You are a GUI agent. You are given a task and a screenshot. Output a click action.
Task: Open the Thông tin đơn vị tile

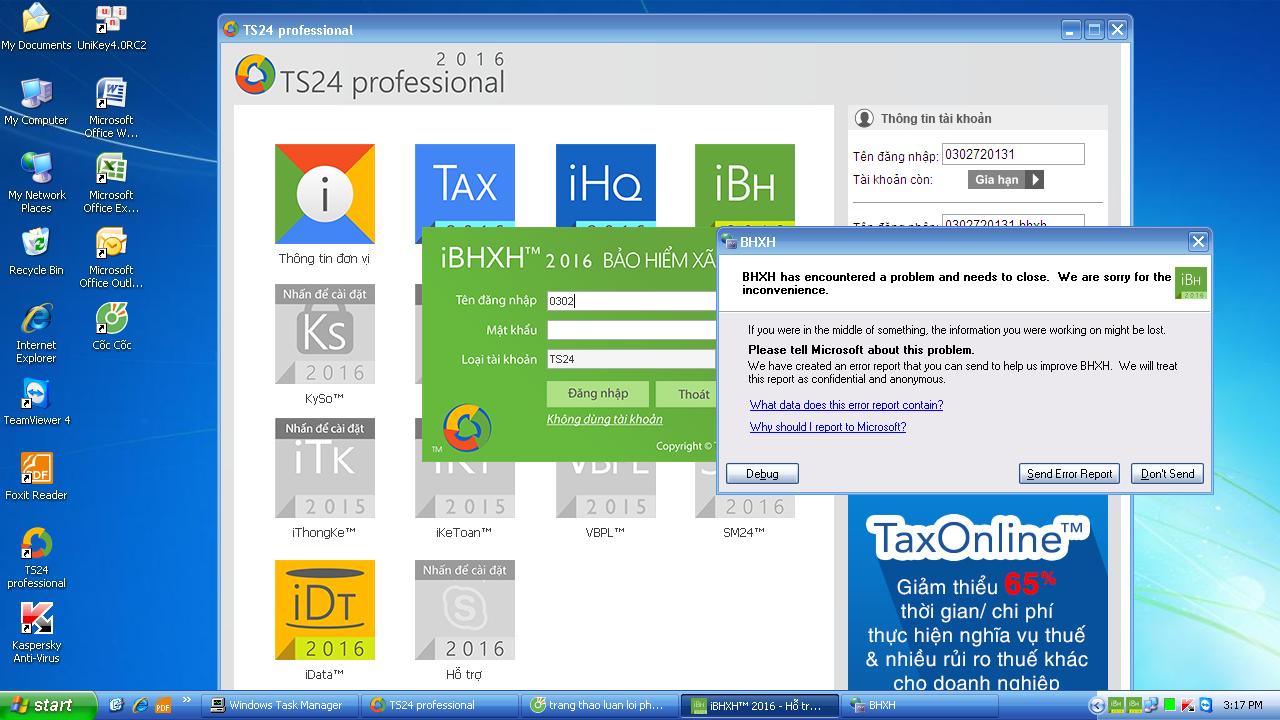pos(325,194)
